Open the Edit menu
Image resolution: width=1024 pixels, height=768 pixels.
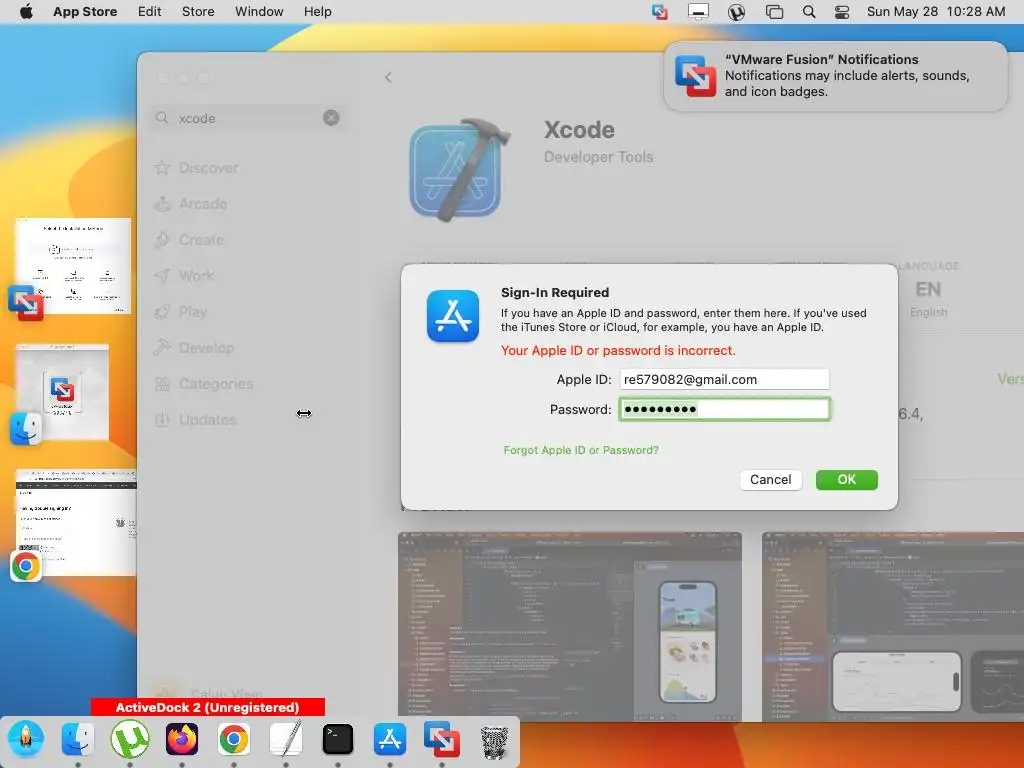pos(150,12)
